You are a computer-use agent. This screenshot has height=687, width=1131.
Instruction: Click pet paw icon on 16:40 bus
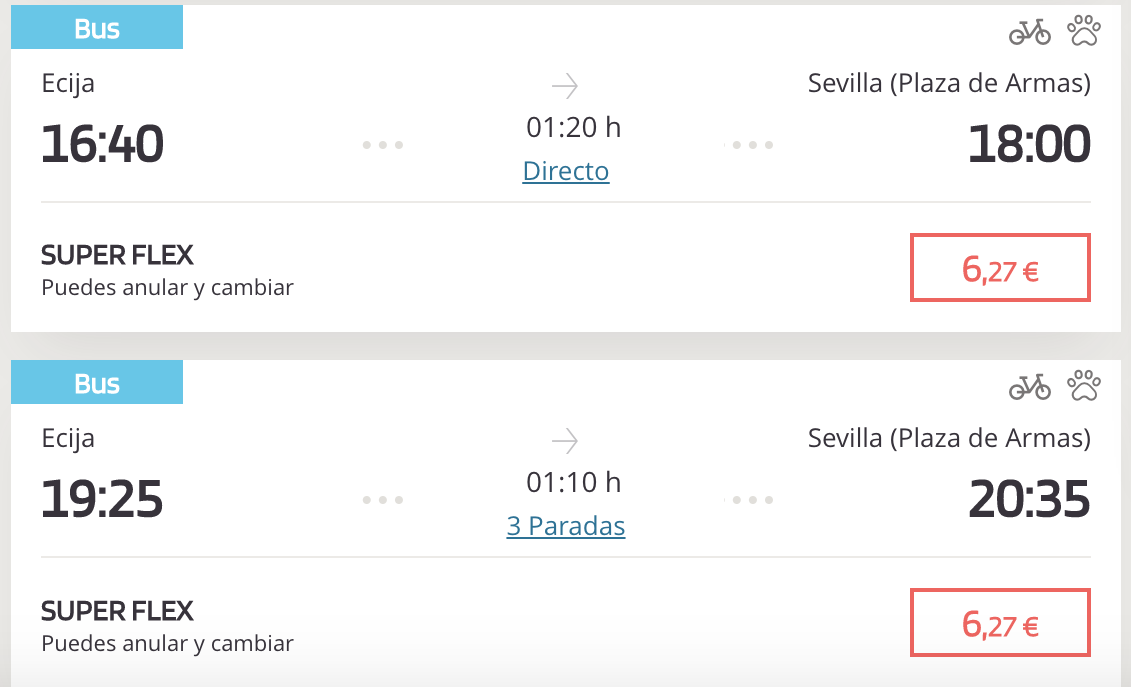click(1083, 31)
